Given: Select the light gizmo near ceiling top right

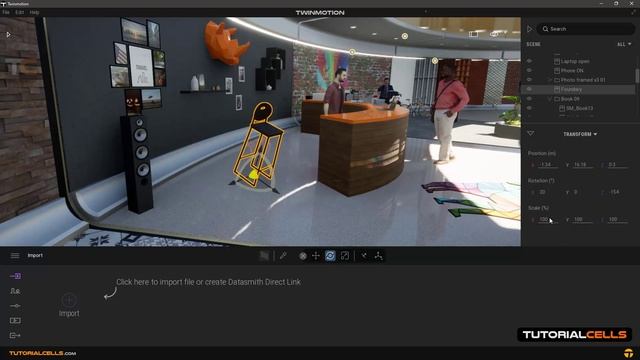Looking at the screenshot, I should [404, 36].
